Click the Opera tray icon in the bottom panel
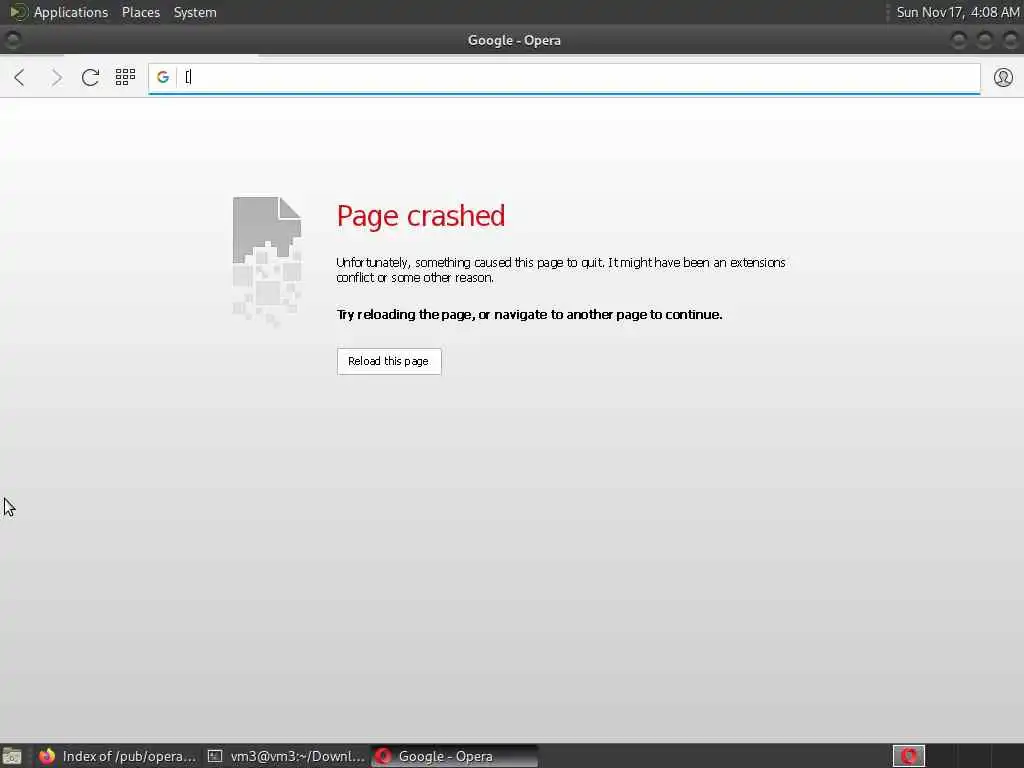Screen dimensions: 1024x768 [908, 756]
